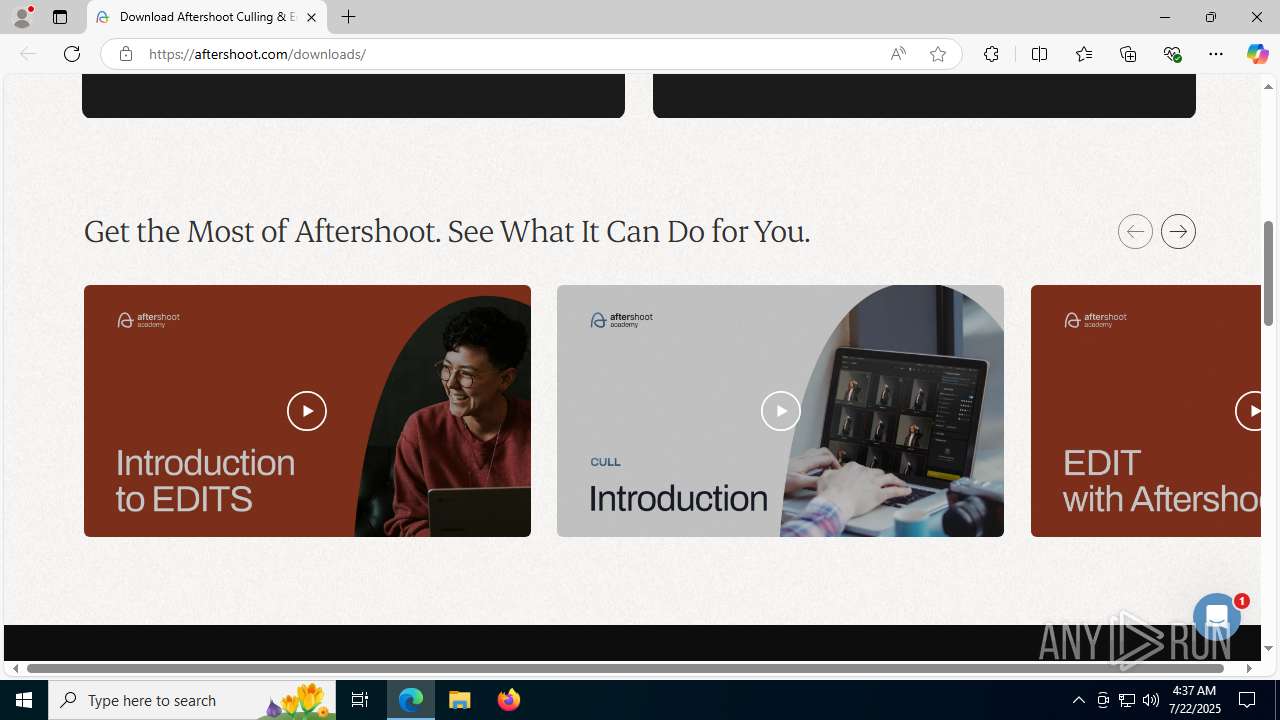This screenshot has height=720, width=1280.
Task: Show hidden system tray icons
Action: (1078, 700)
